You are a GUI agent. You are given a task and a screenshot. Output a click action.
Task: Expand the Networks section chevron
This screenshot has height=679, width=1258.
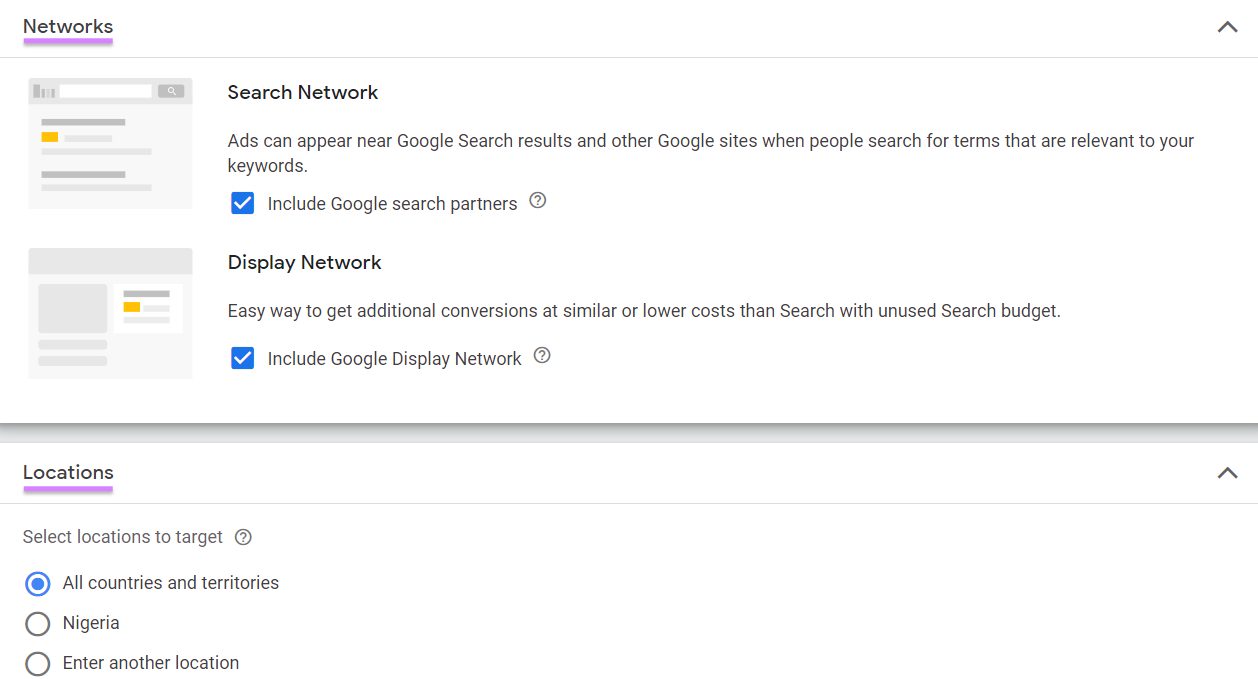1227,27
